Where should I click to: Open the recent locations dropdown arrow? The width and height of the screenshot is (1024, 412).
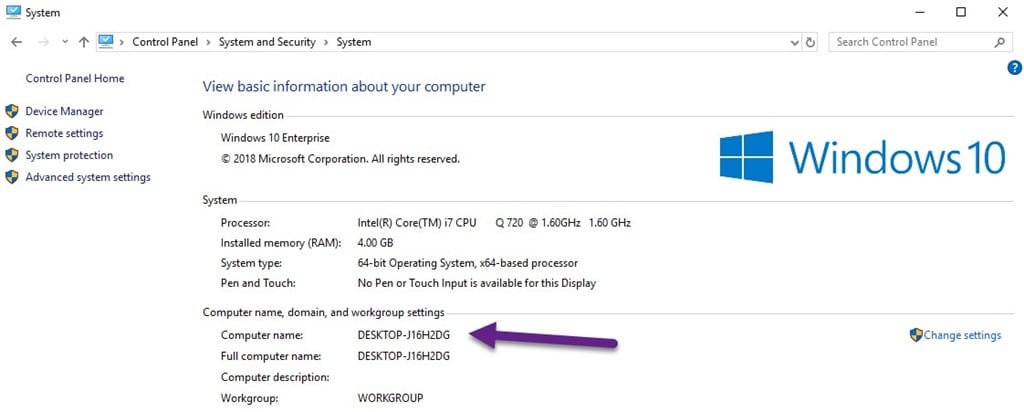pos(66,43)
